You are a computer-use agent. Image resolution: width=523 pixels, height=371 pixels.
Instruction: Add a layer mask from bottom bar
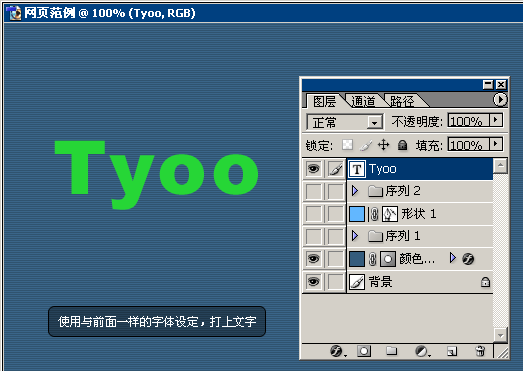click(364, 351)
